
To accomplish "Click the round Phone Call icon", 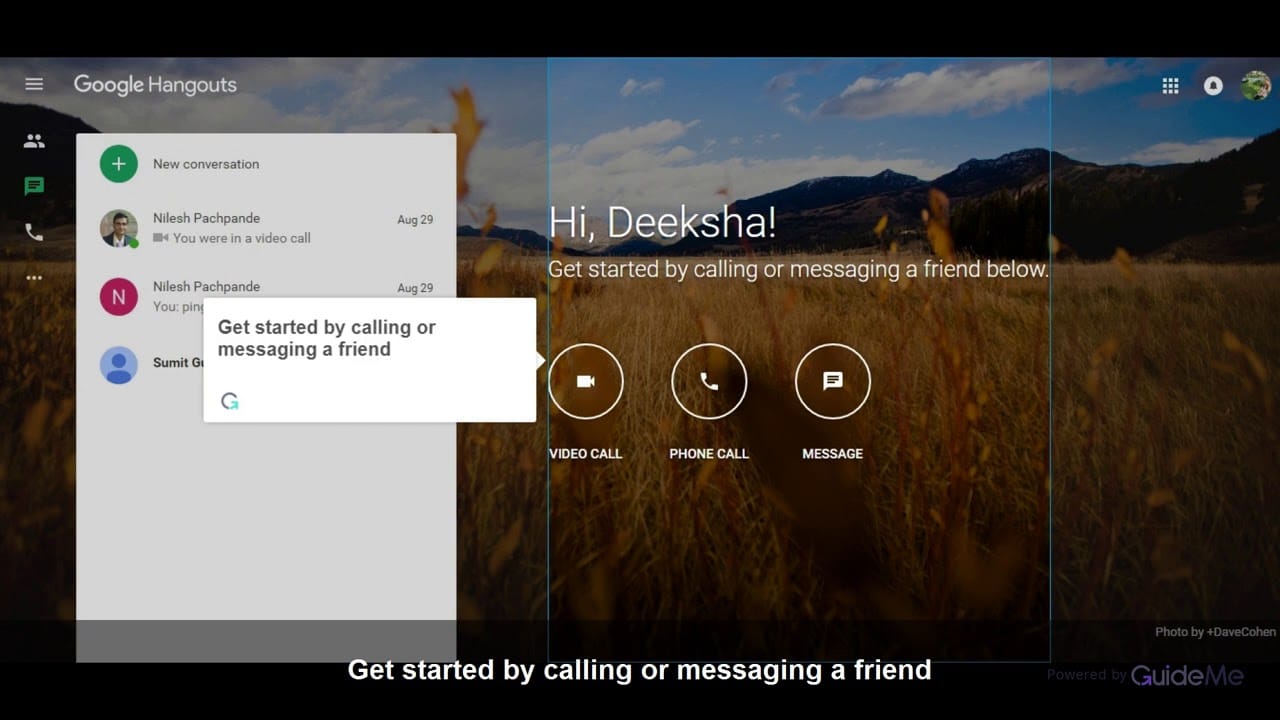I will [x=709, y=381].
